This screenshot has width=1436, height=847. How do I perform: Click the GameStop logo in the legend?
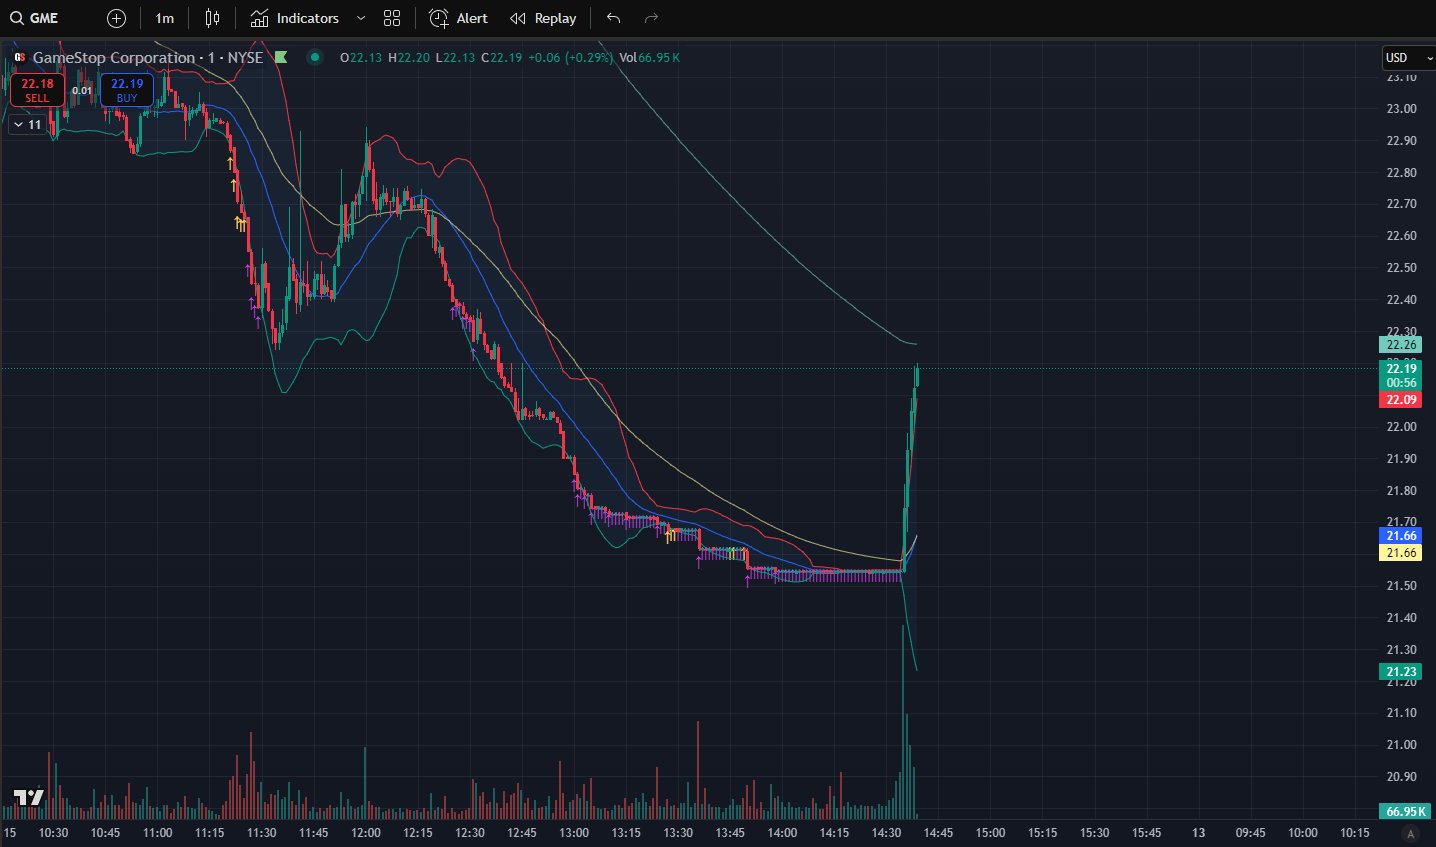click(19, 57)
